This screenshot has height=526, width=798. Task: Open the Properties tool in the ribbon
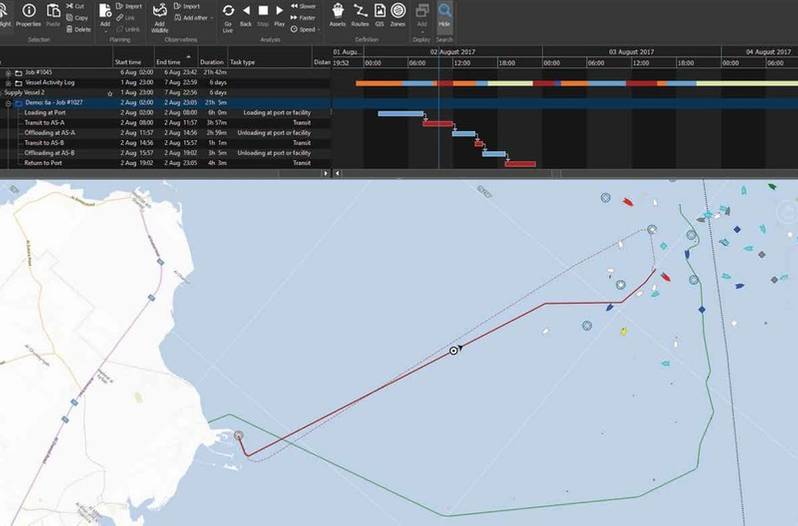tap(28, 15)
